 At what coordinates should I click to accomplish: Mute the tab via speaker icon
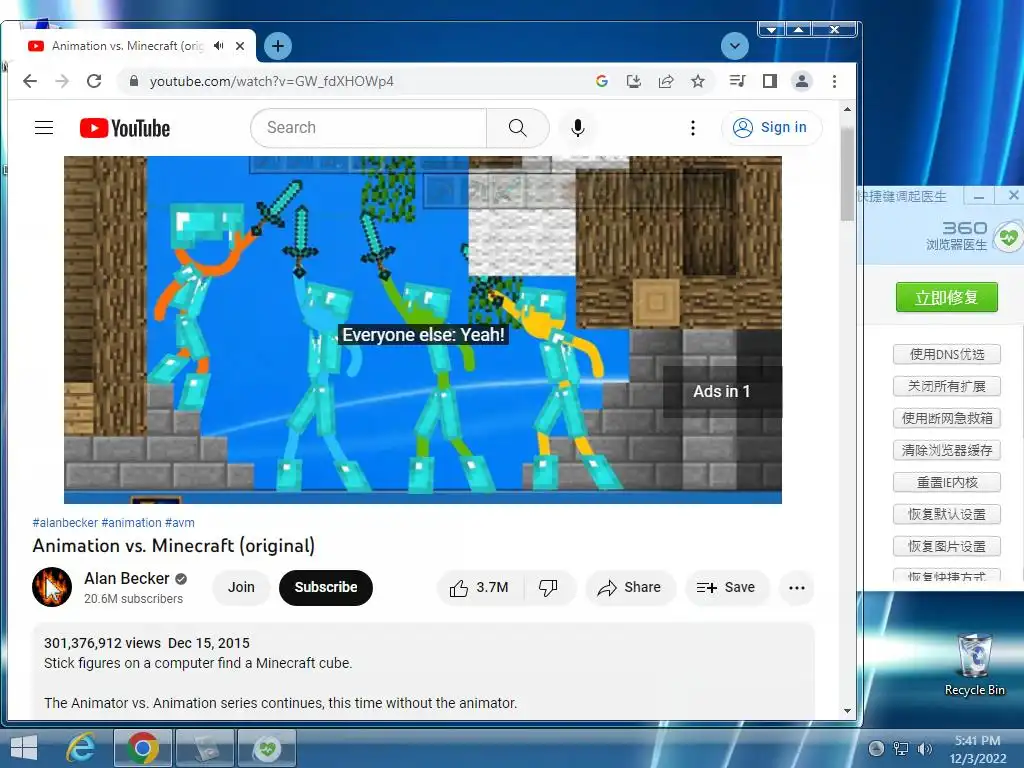[219, 46]
